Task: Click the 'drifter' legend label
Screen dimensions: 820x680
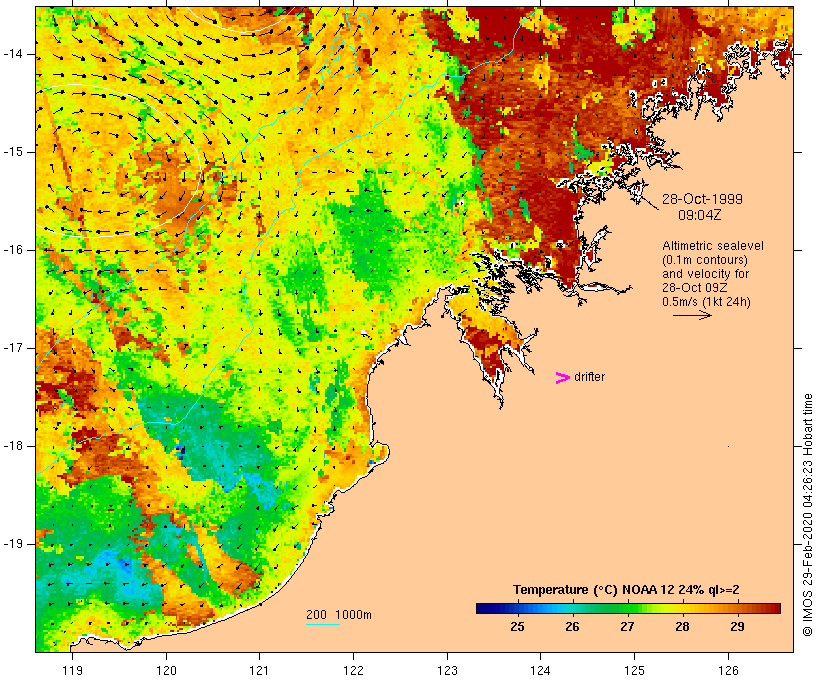Action: [x=589, y=377]
